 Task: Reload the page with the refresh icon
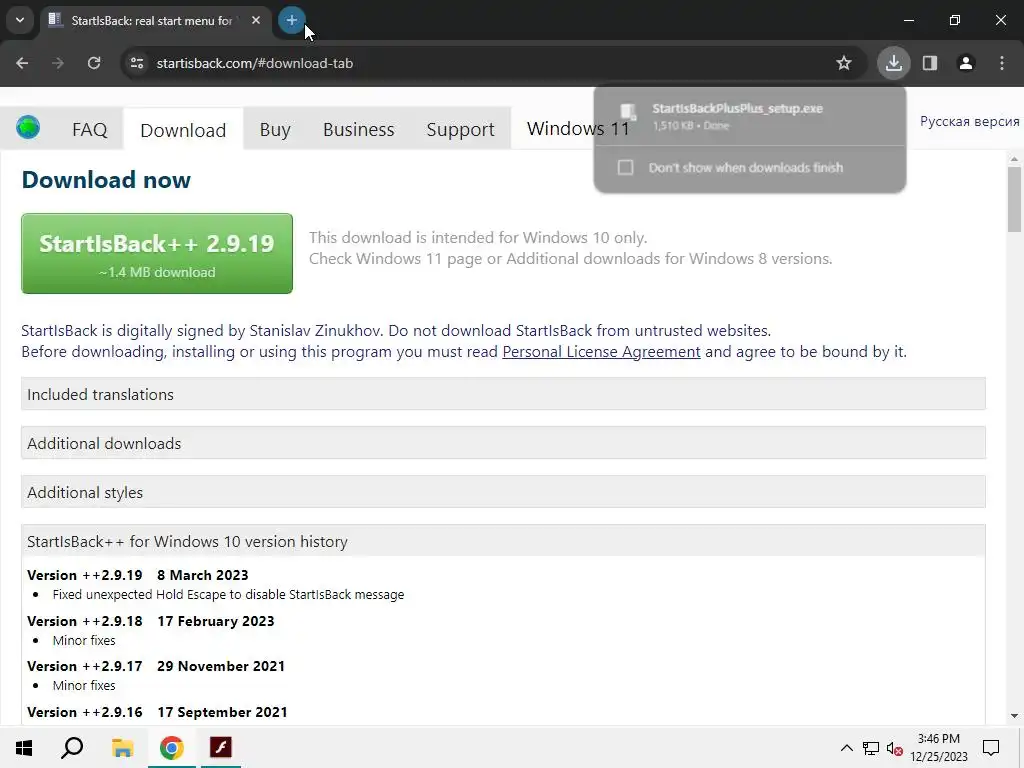pyautogui.click(x=94, y=63)
